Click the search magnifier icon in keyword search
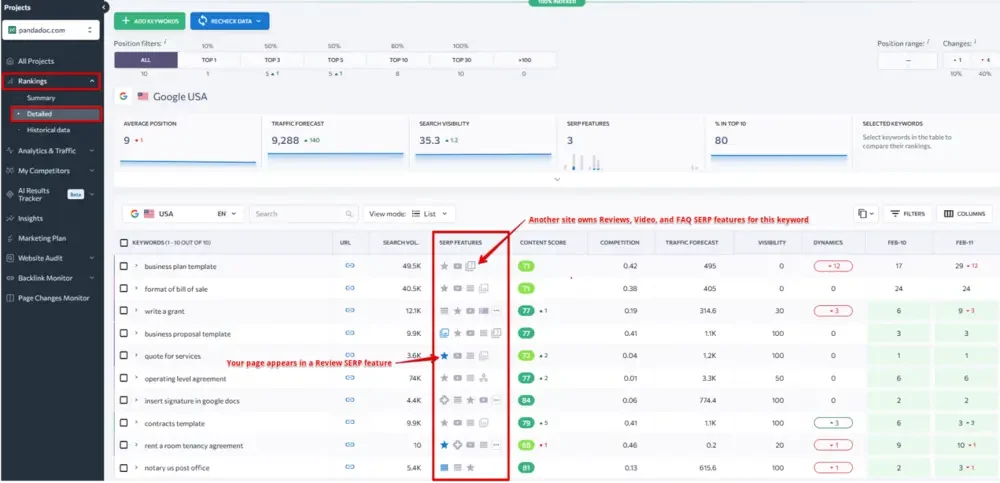This screenshot has height=483, width=1000. [x=349, y=214]
